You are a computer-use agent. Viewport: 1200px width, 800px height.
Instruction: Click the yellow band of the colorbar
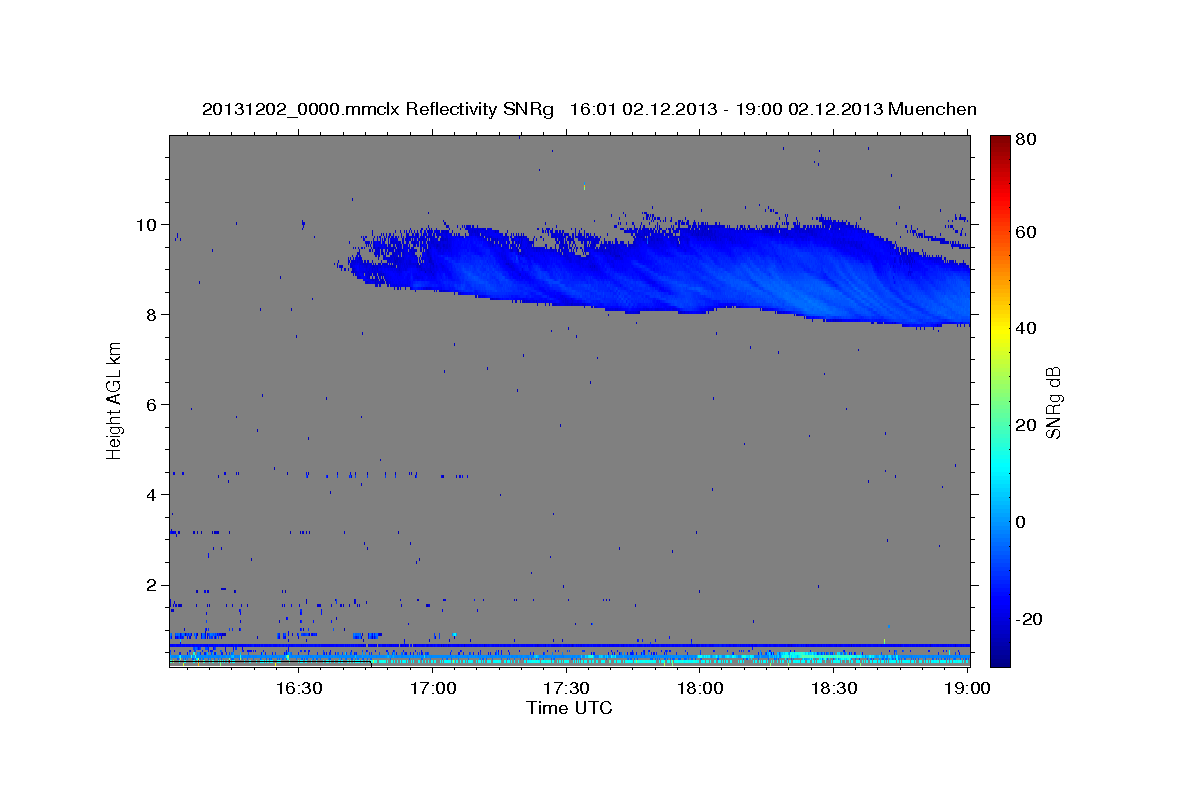1000,330
